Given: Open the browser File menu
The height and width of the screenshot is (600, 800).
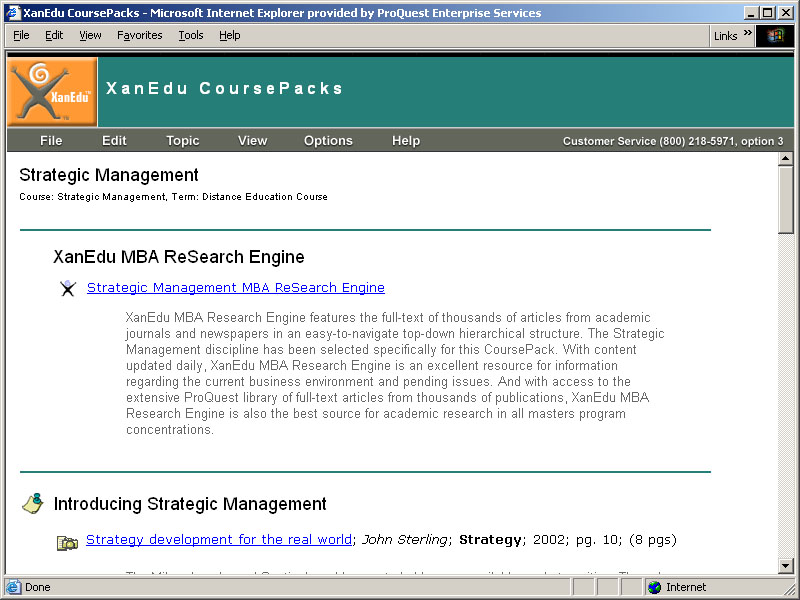Looking at the screenshot, I should [x=21, y=35].
